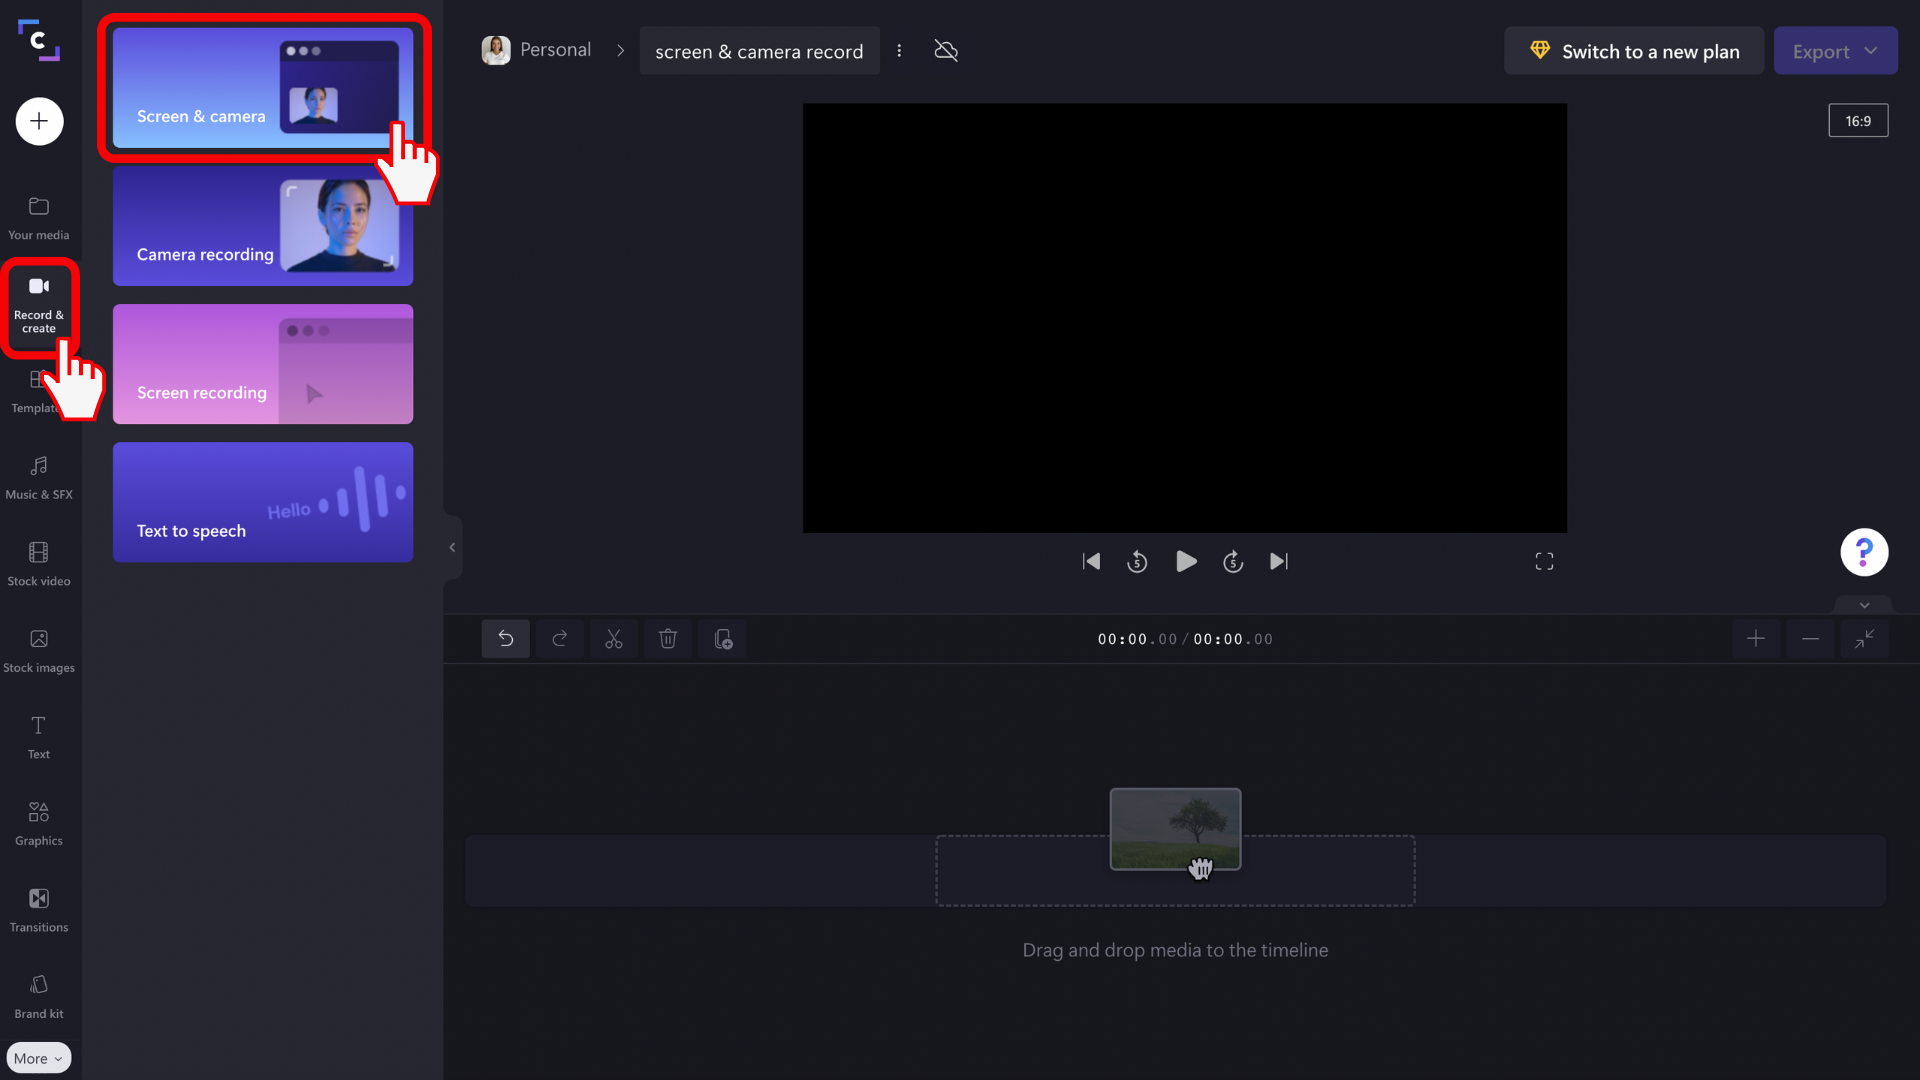Delete a clip with the trash icon
The image size is (1920, 1080).
coord(668,638)
